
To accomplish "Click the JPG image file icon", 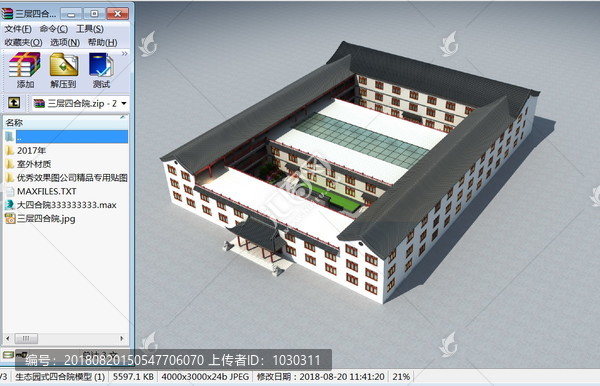I will pos(10,219).
